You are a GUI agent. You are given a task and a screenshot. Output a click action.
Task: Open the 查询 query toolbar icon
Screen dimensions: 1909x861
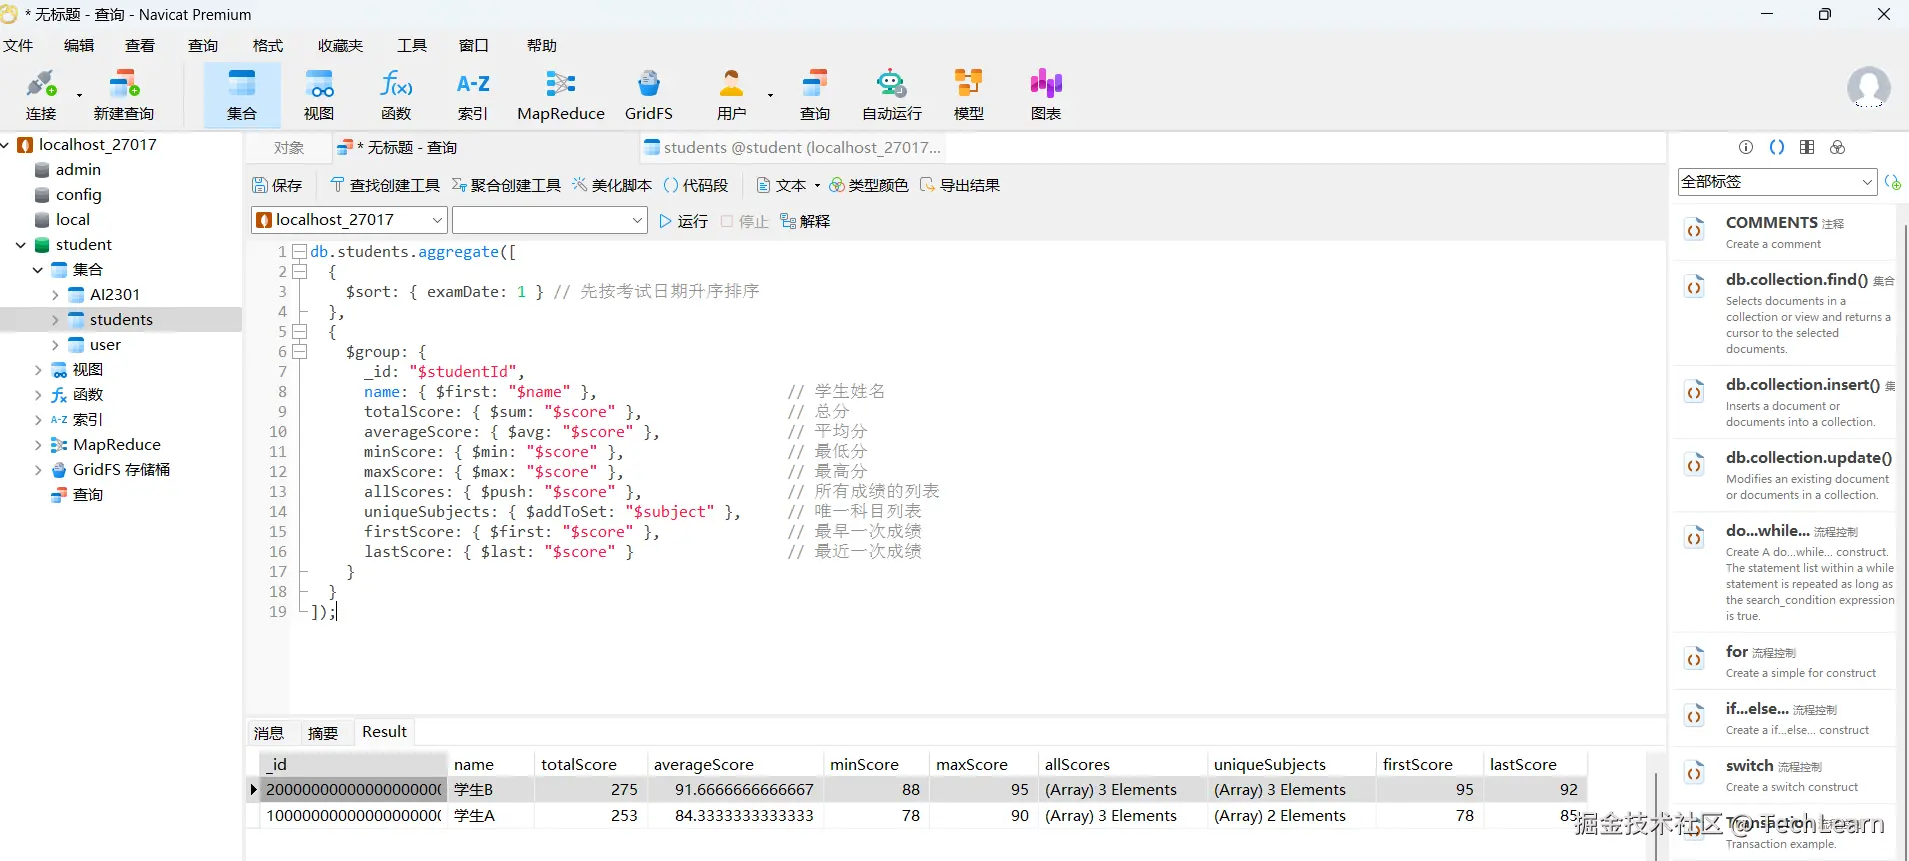(815, 95)
